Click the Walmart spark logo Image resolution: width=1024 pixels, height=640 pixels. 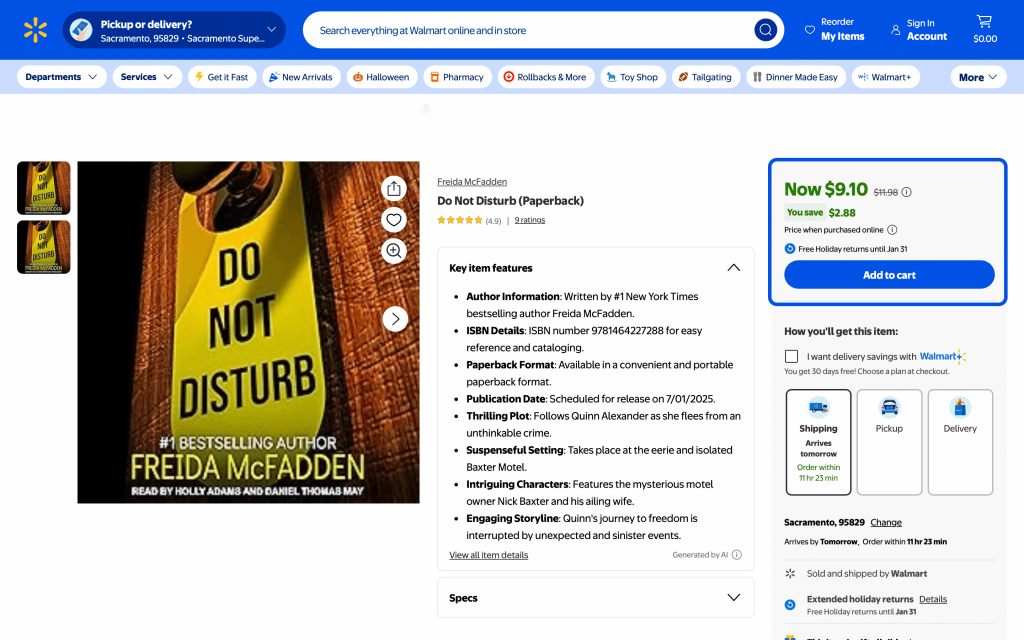point(35,30)
